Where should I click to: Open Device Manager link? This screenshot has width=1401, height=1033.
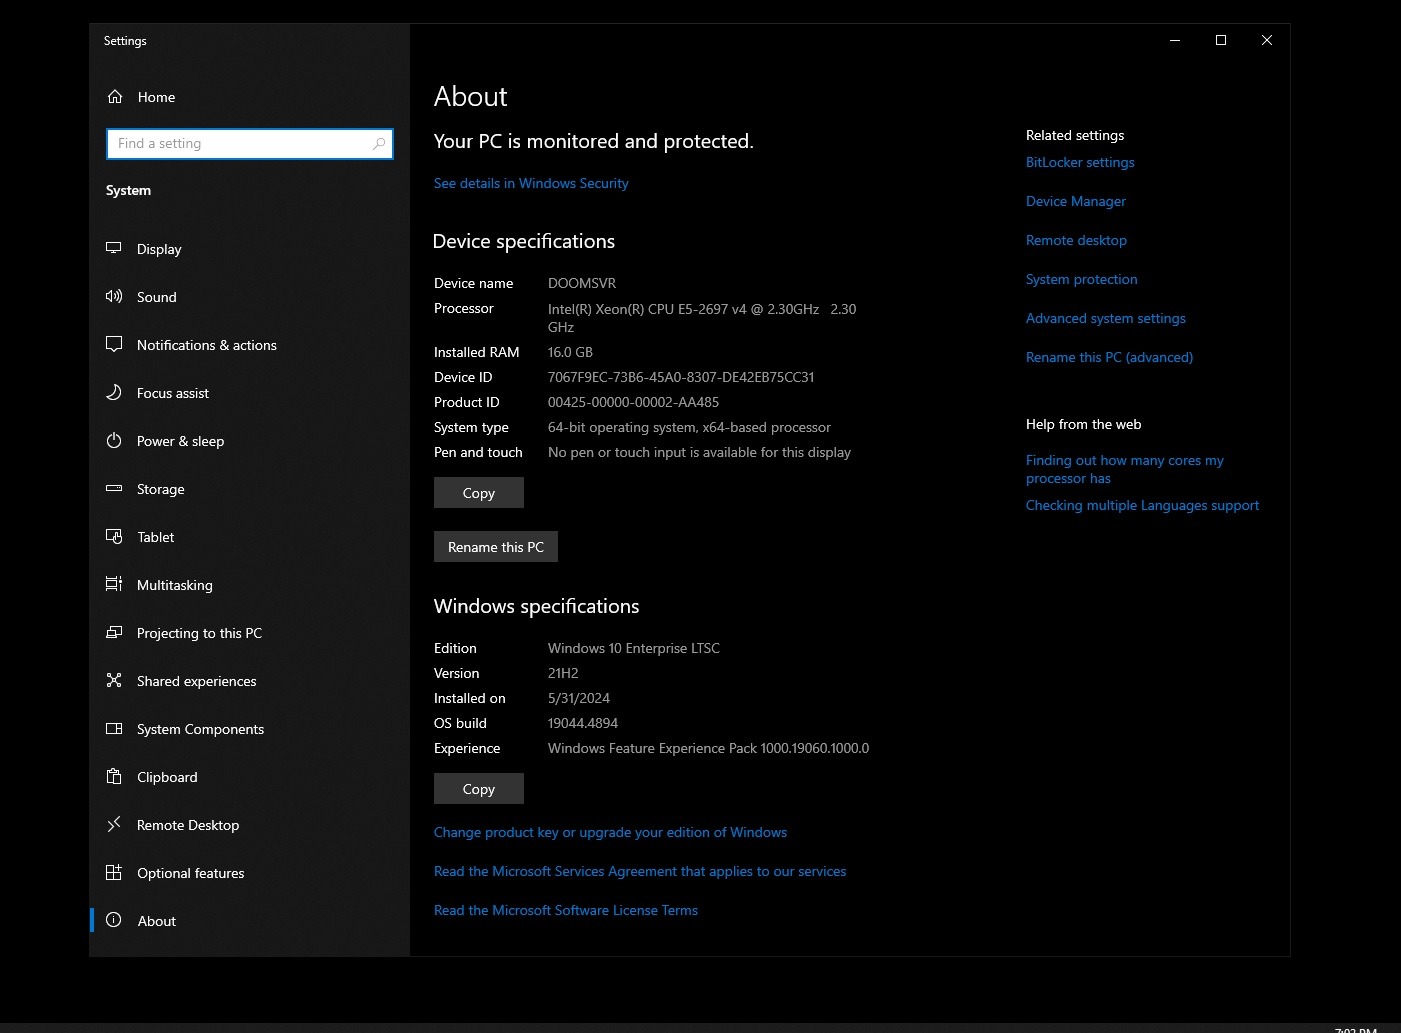pos(1076,201)
